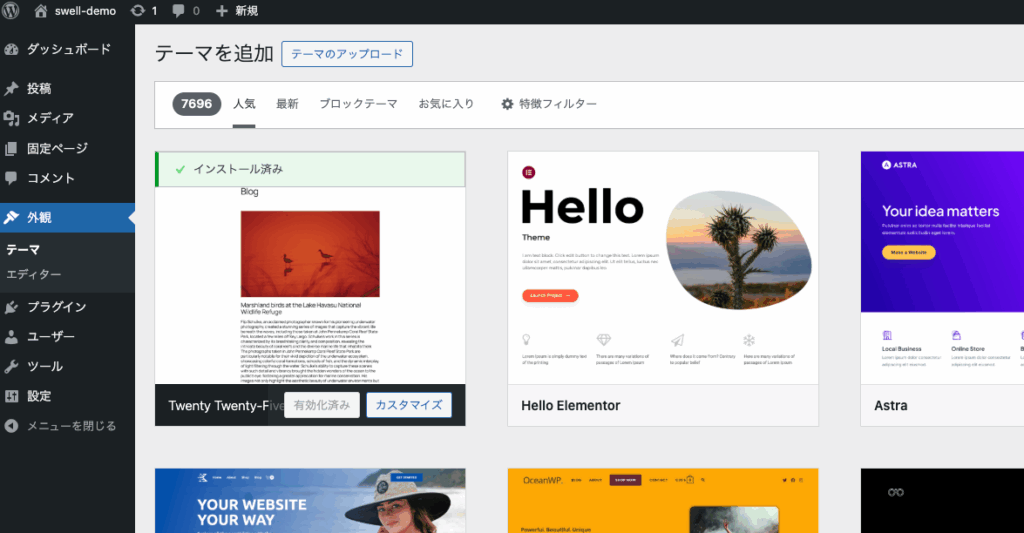Open the Plugins (プラグイン) menu
1024x533 pixels.
coord(56,307)
